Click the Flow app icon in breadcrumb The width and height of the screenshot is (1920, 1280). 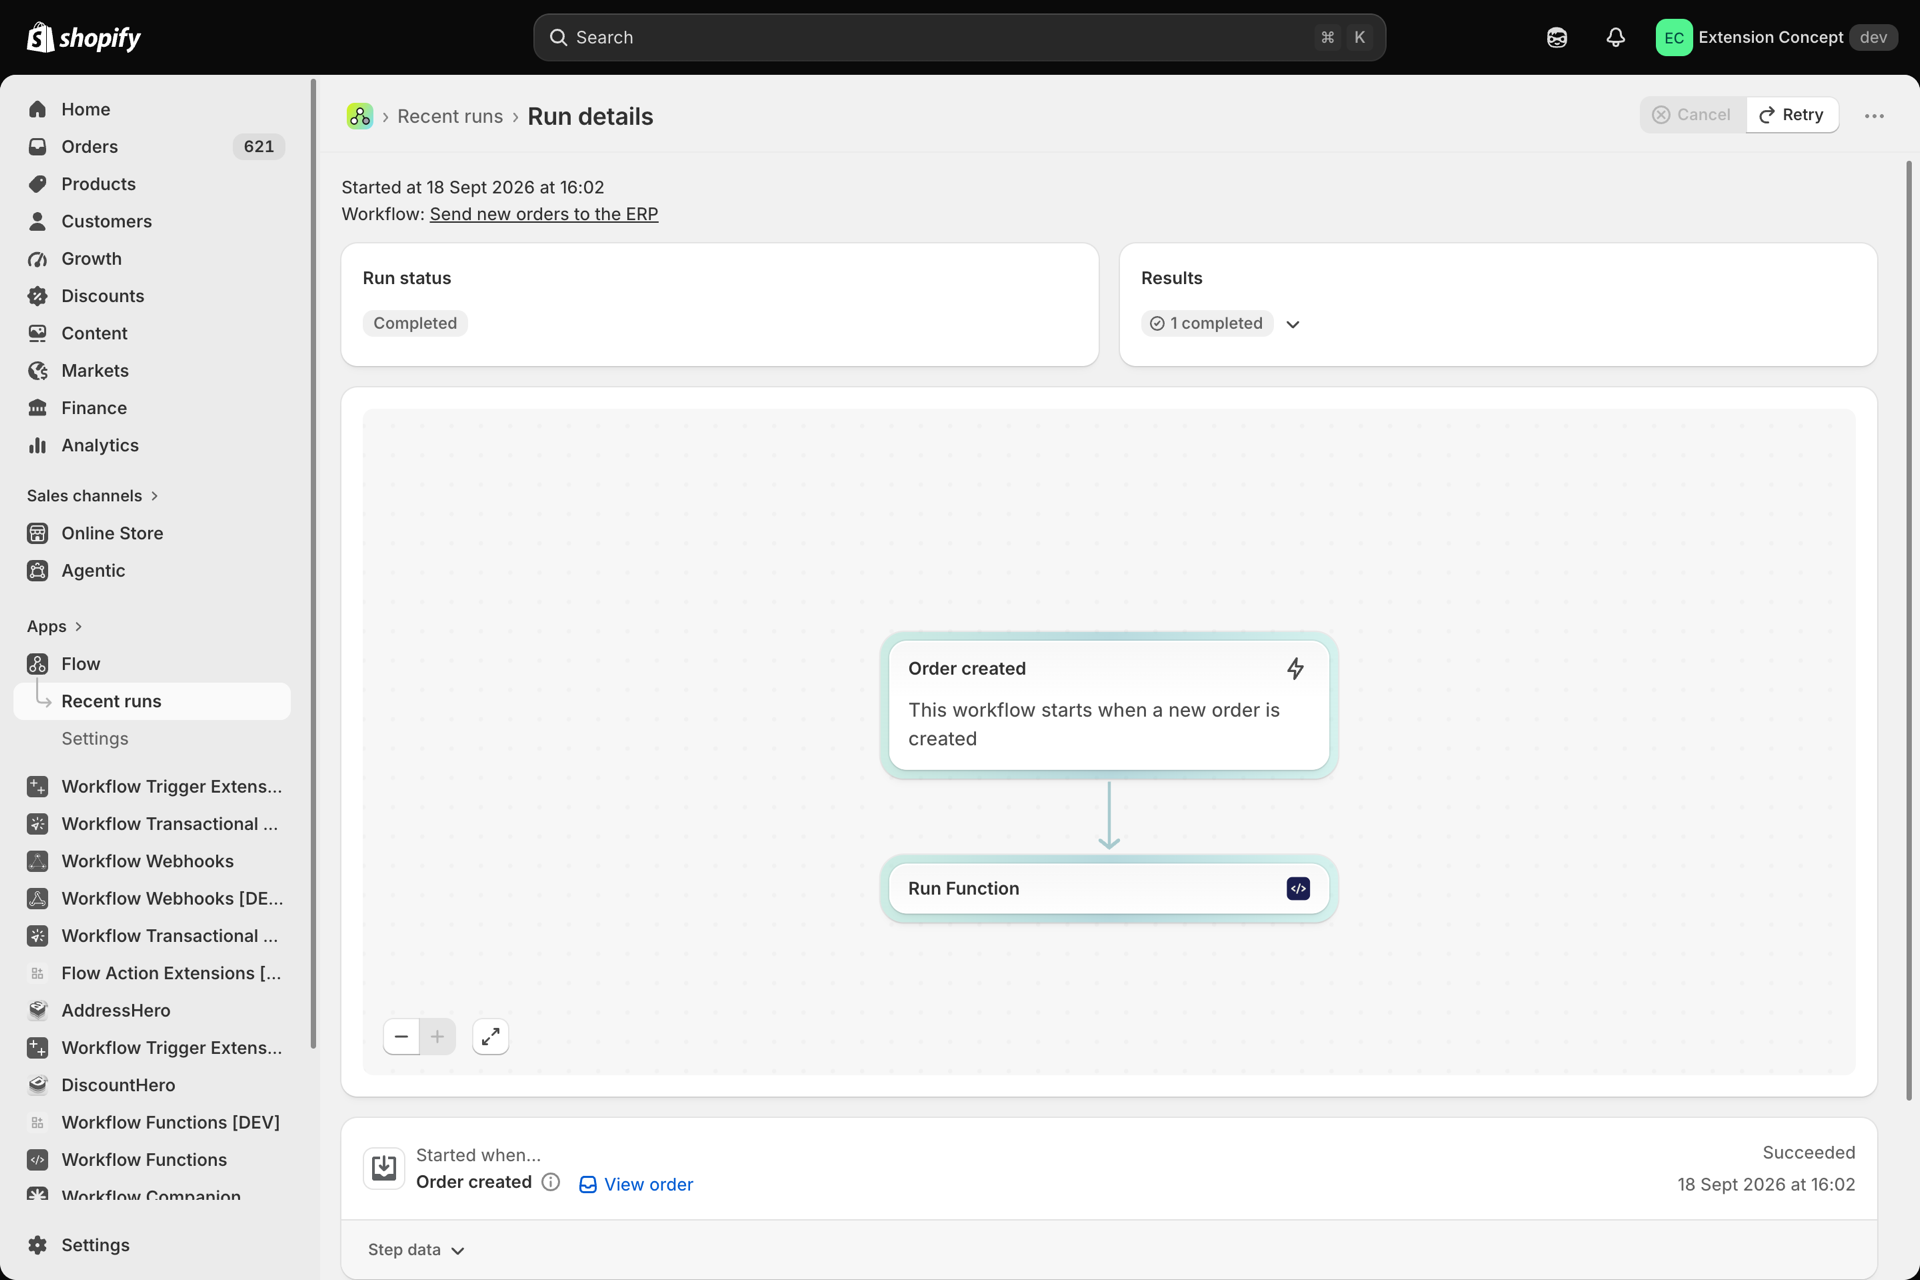coord(360,116)
